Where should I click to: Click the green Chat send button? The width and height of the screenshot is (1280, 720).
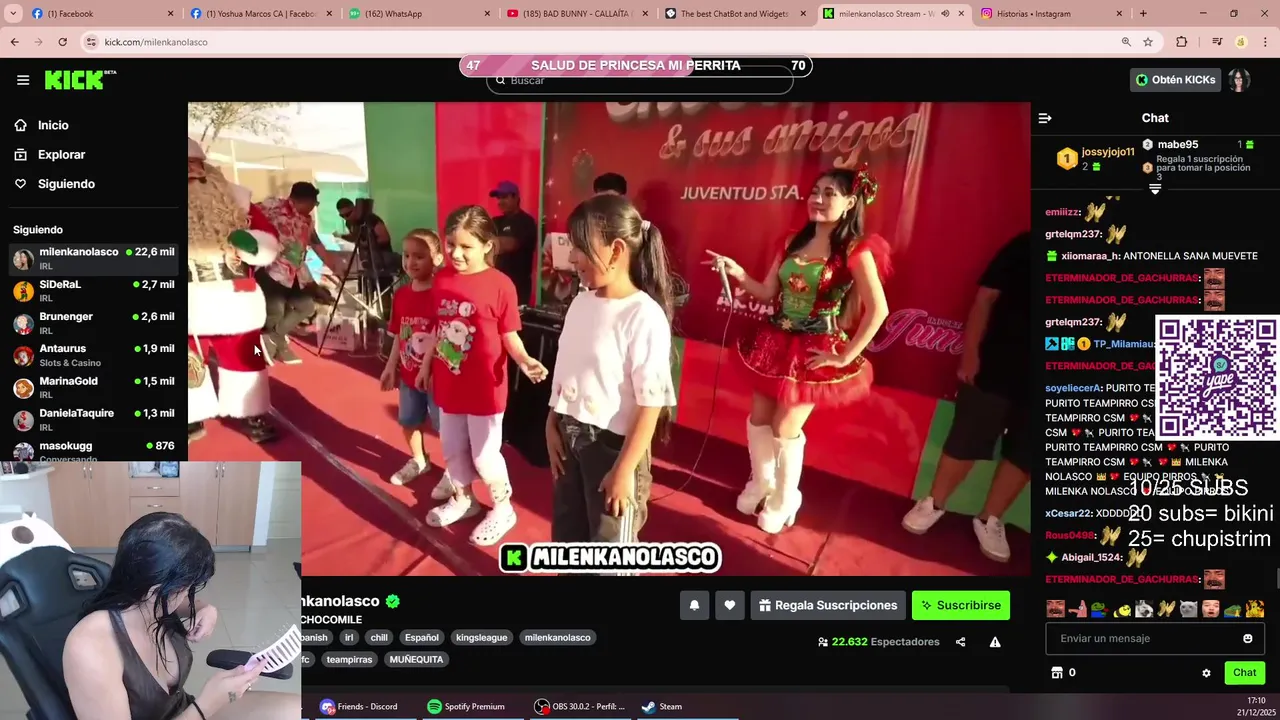click(1244, 673)
